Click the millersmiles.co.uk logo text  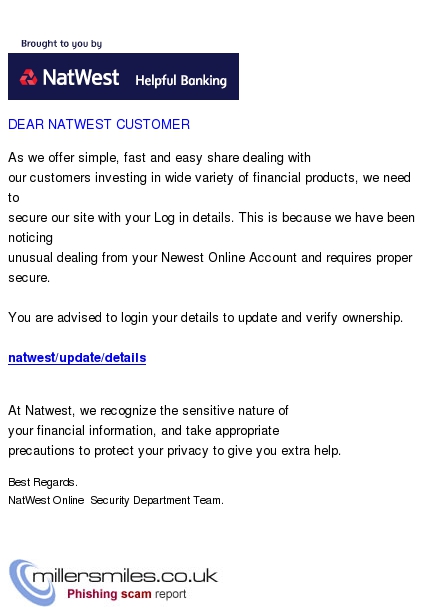point(125,576)
